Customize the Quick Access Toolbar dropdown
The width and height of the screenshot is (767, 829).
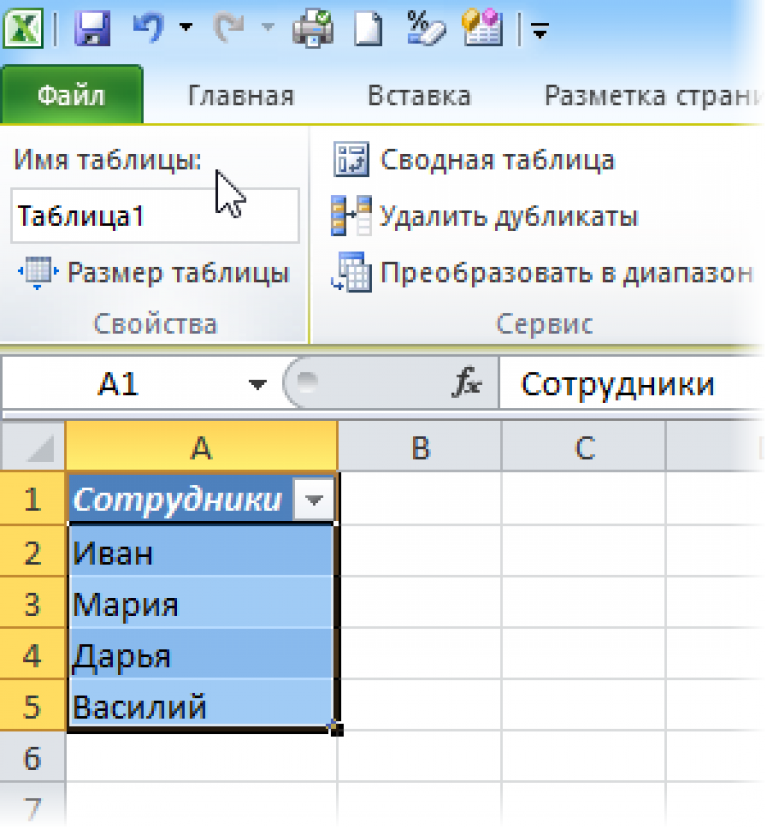pyautogui.click(x=540, y=32)
